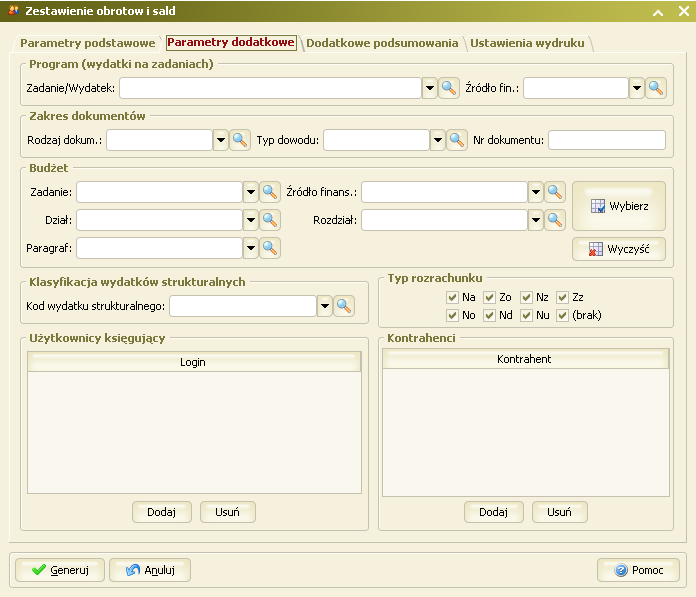Viewport: 696px width, 597px height.
Task: Expand the Rozdział dropdown
Action: point(536,220)
